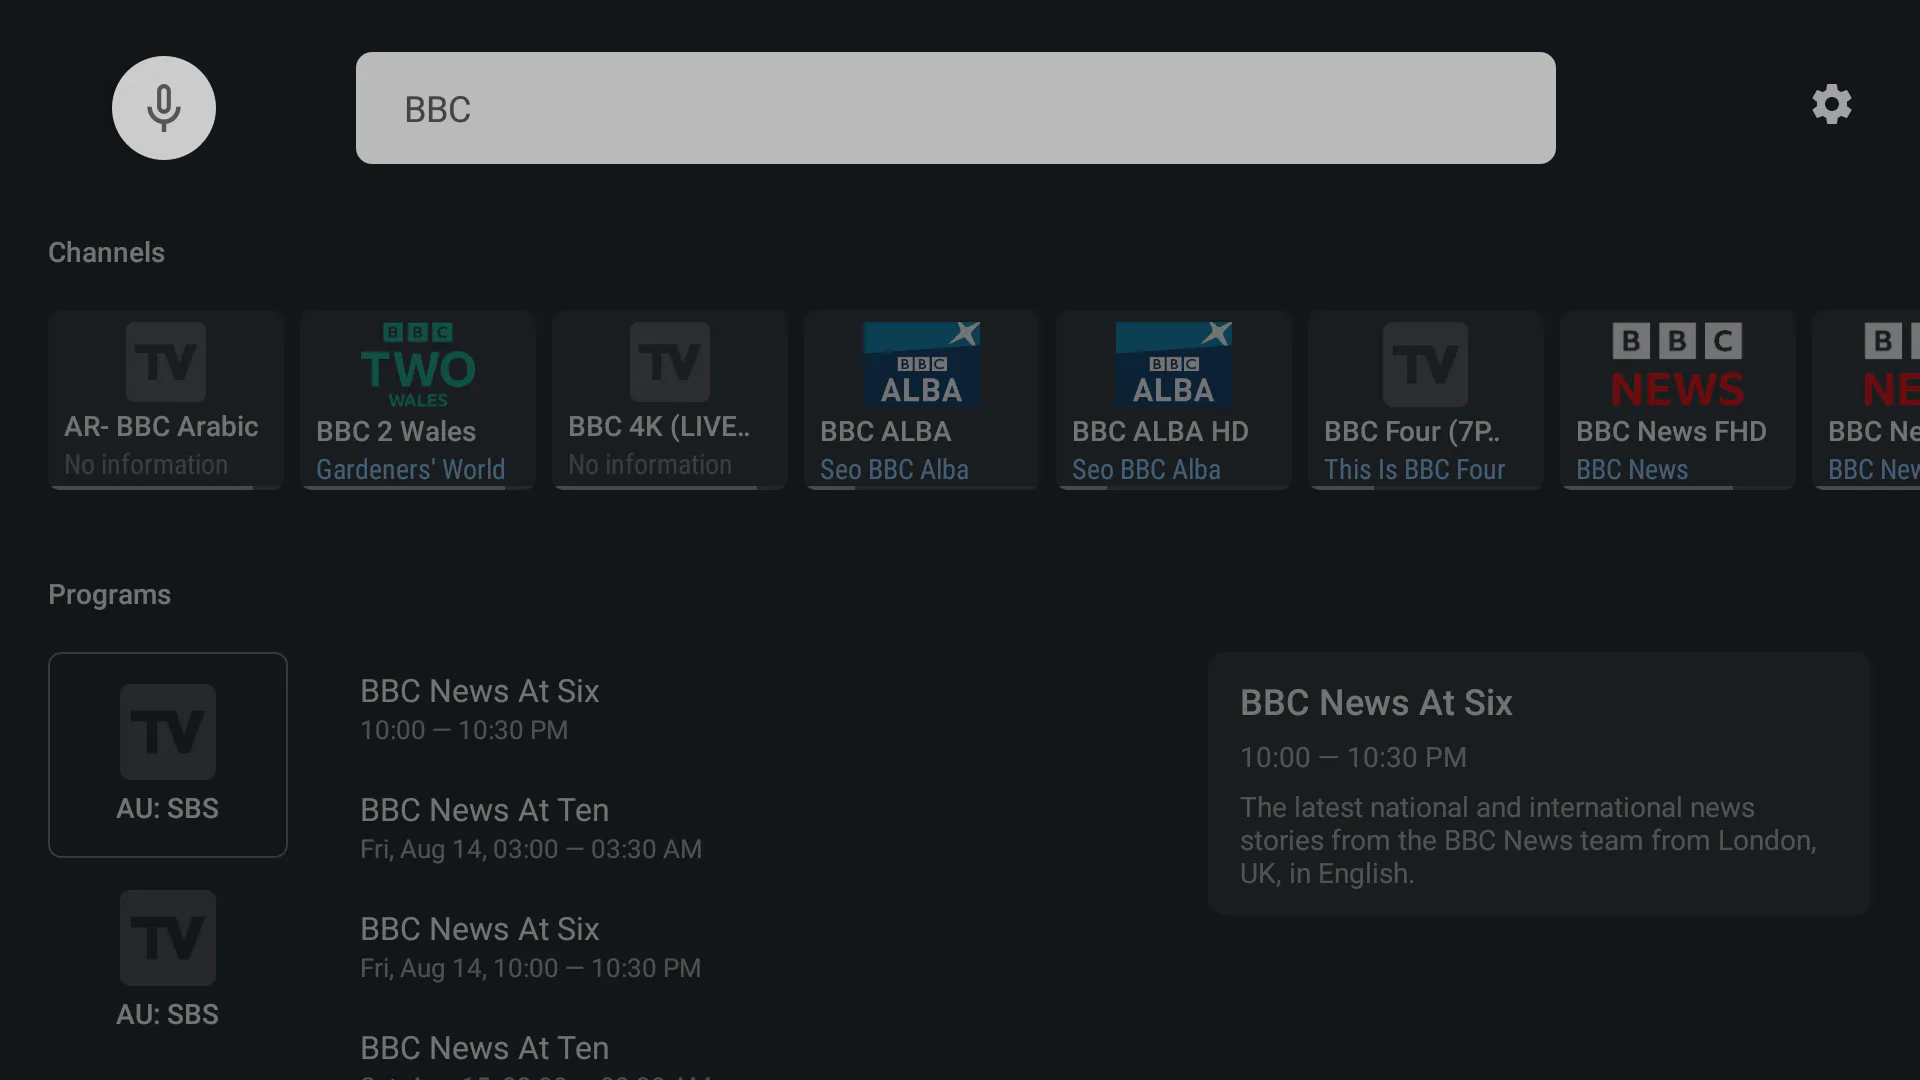
Task: Select the BBC ALBA channel card
Action: [x=922, y=400]
